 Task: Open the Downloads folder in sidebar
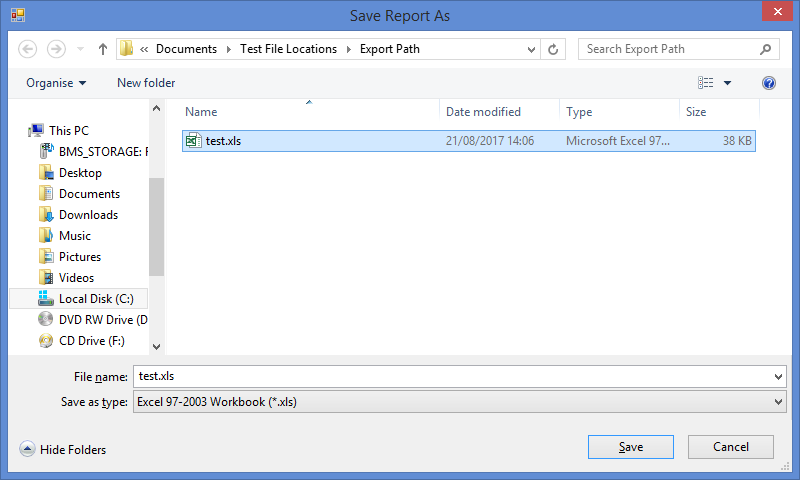88,215
